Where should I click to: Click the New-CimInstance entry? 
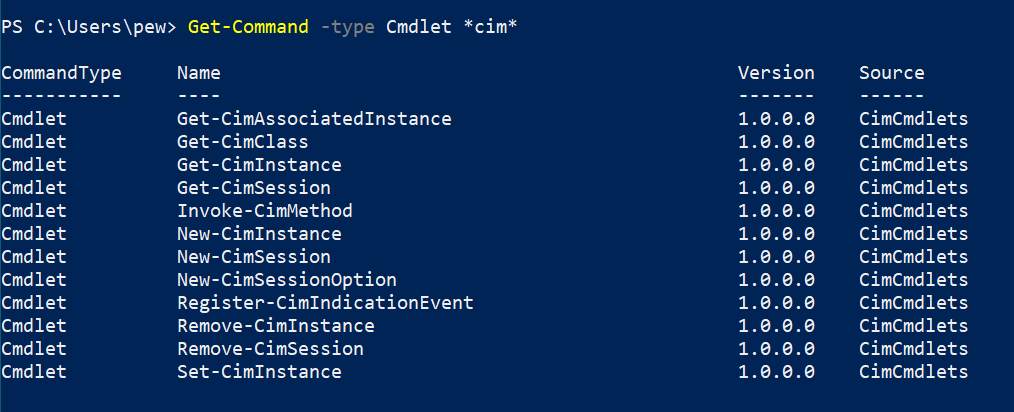tap(259, 233)
